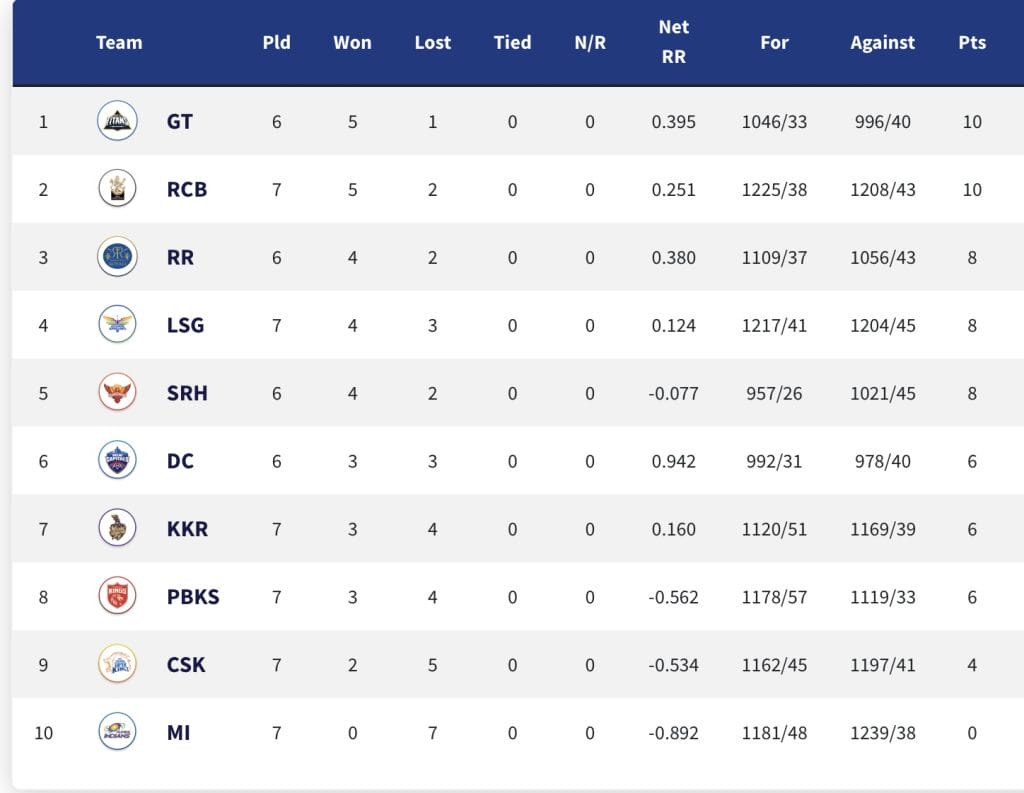Click the Punjab Kings logo icon

[x=117, y=597]
